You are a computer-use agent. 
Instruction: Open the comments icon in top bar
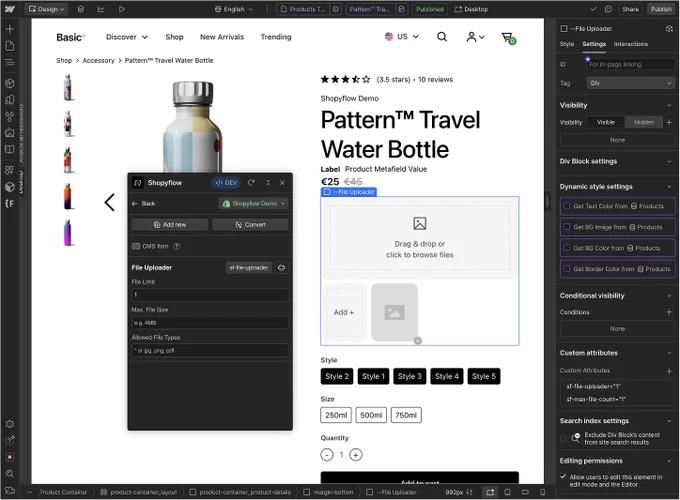coord(608,9)
